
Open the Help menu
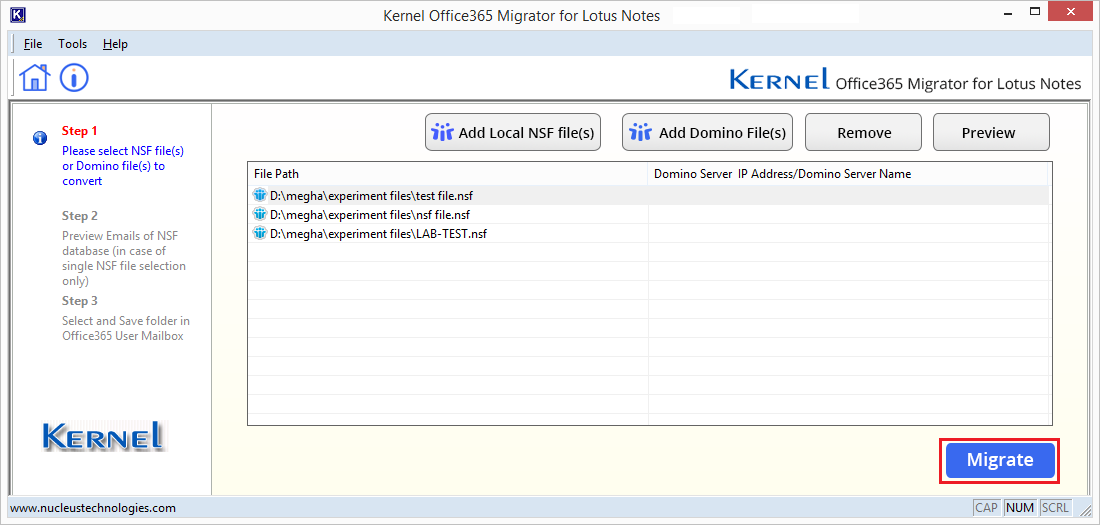[115, 44]
